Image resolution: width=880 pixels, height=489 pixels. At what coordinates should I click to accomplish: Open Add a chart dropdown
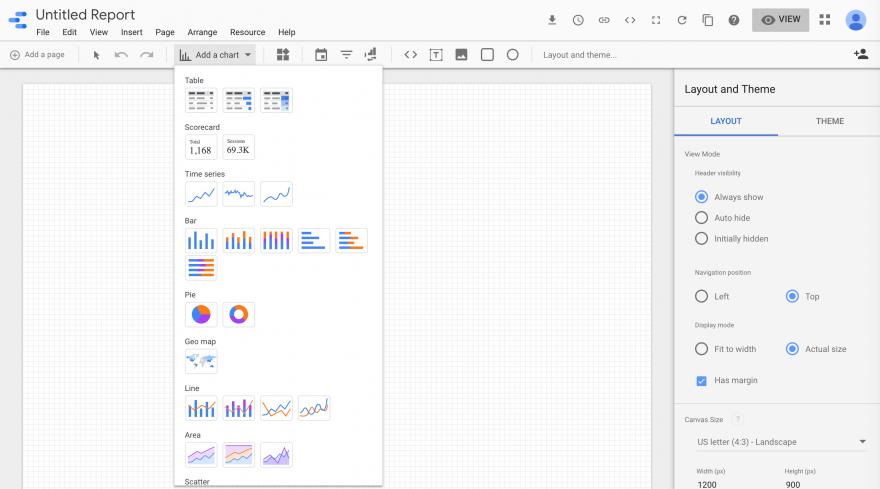pyautogui.click(x=215, y=55)
